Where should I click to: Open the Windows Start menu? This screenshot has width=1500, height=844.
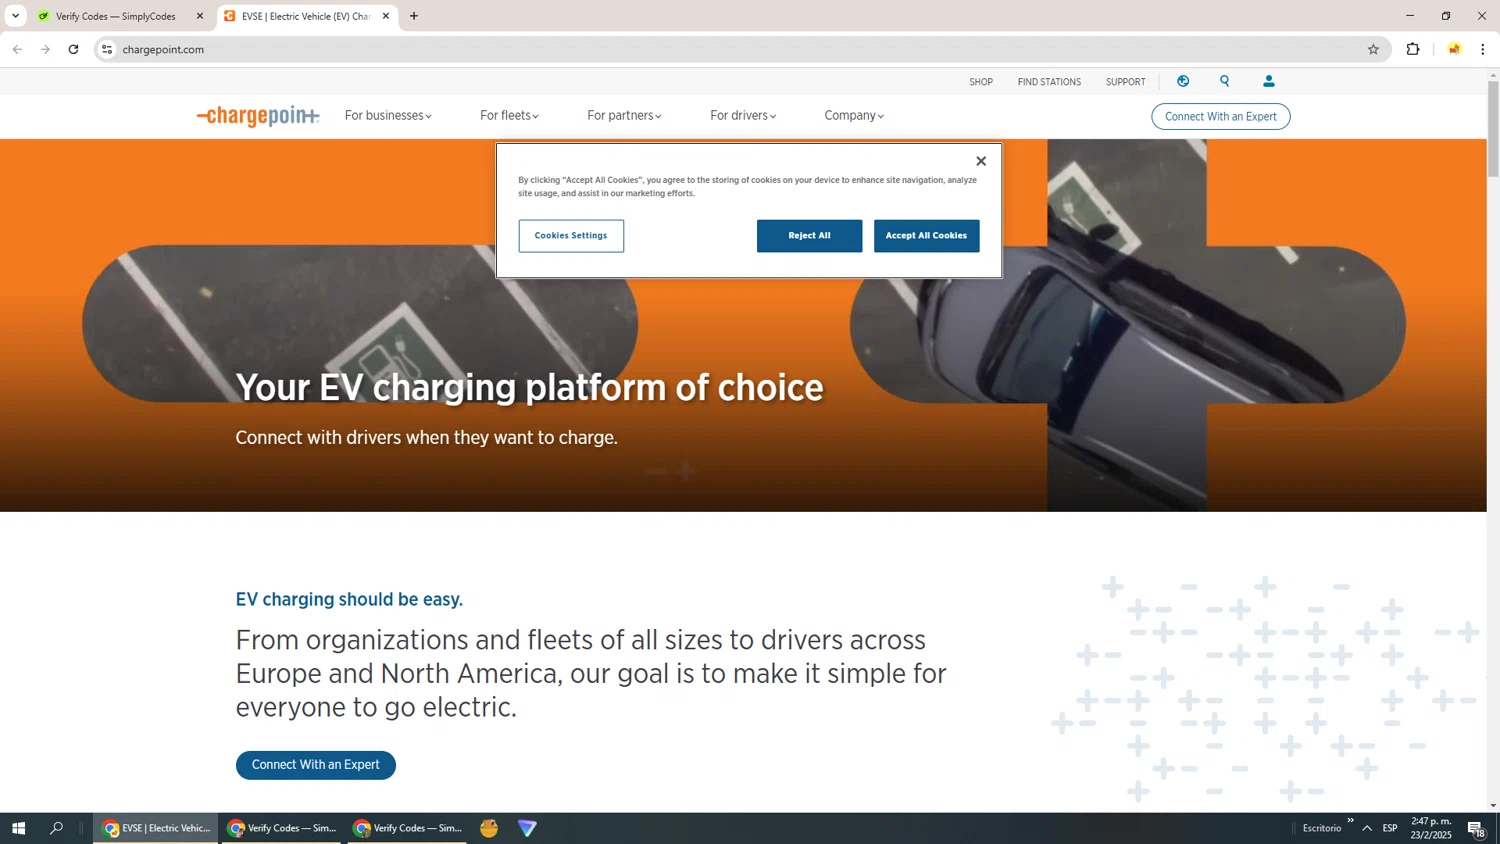[18, 828]
